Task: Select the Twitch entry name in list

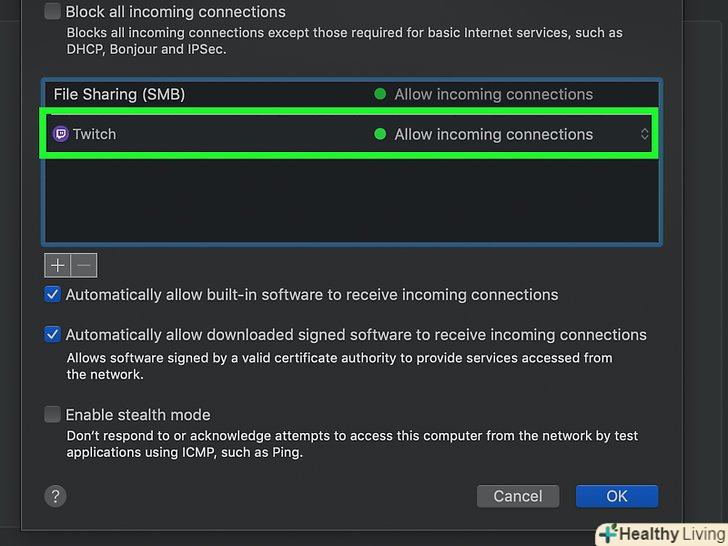Action: coord(94,134)
